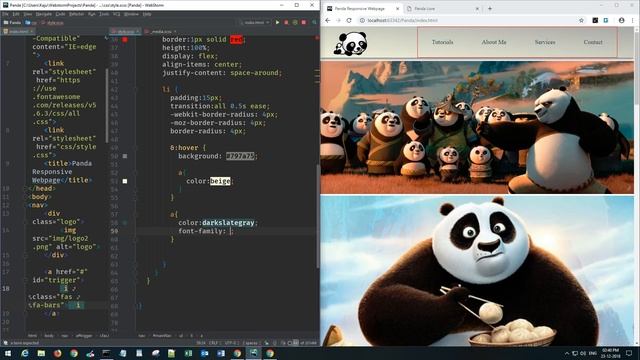Click the site info icon in address bar
This screenshot has height=360, width=640.
pyautogui.click(x=362, y=20)
